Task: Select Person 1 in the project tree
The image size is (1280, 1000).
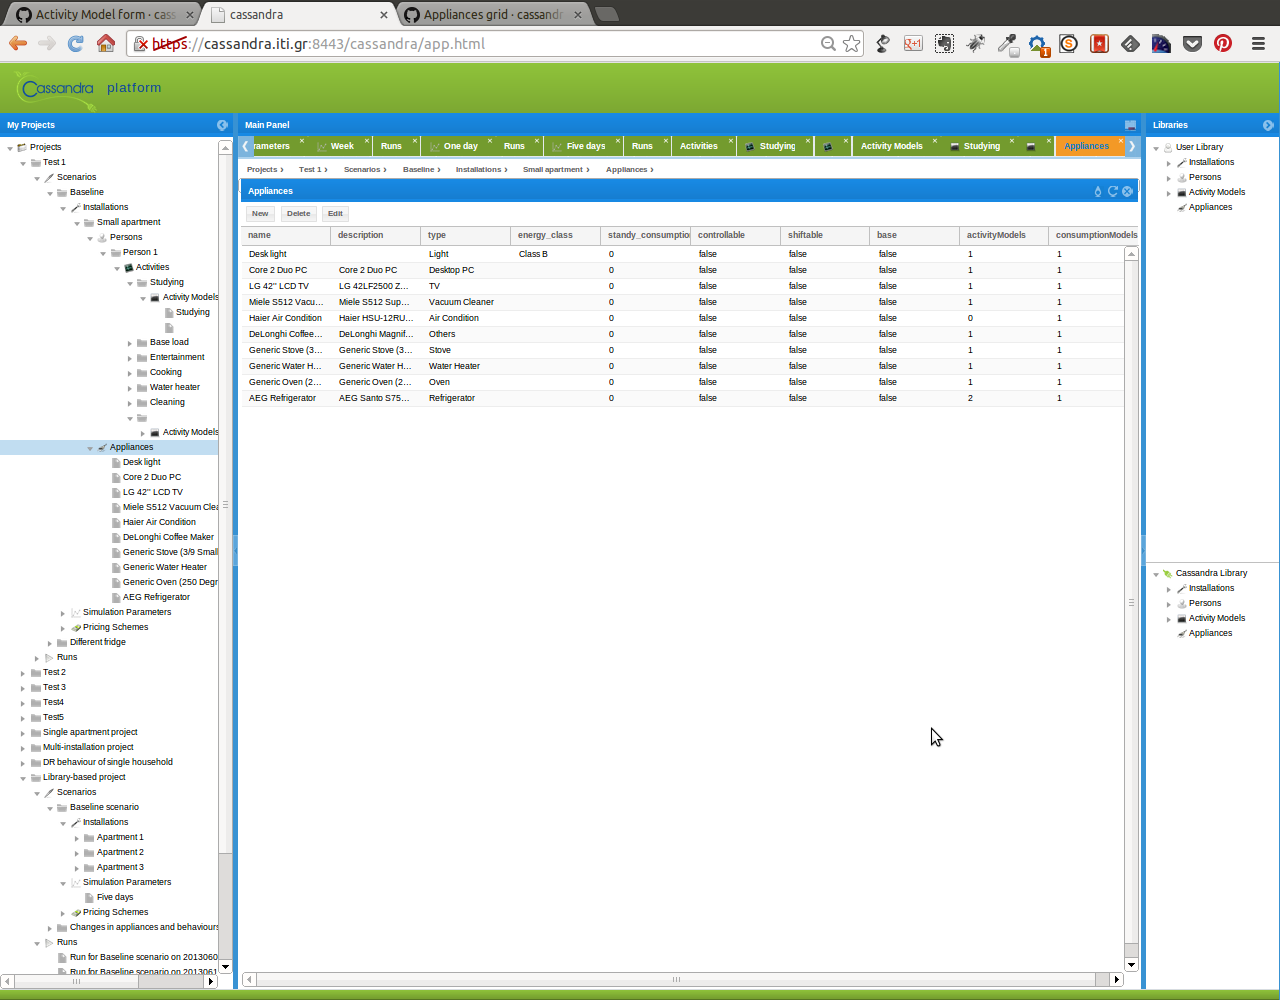Action: [x=140, y=253]
